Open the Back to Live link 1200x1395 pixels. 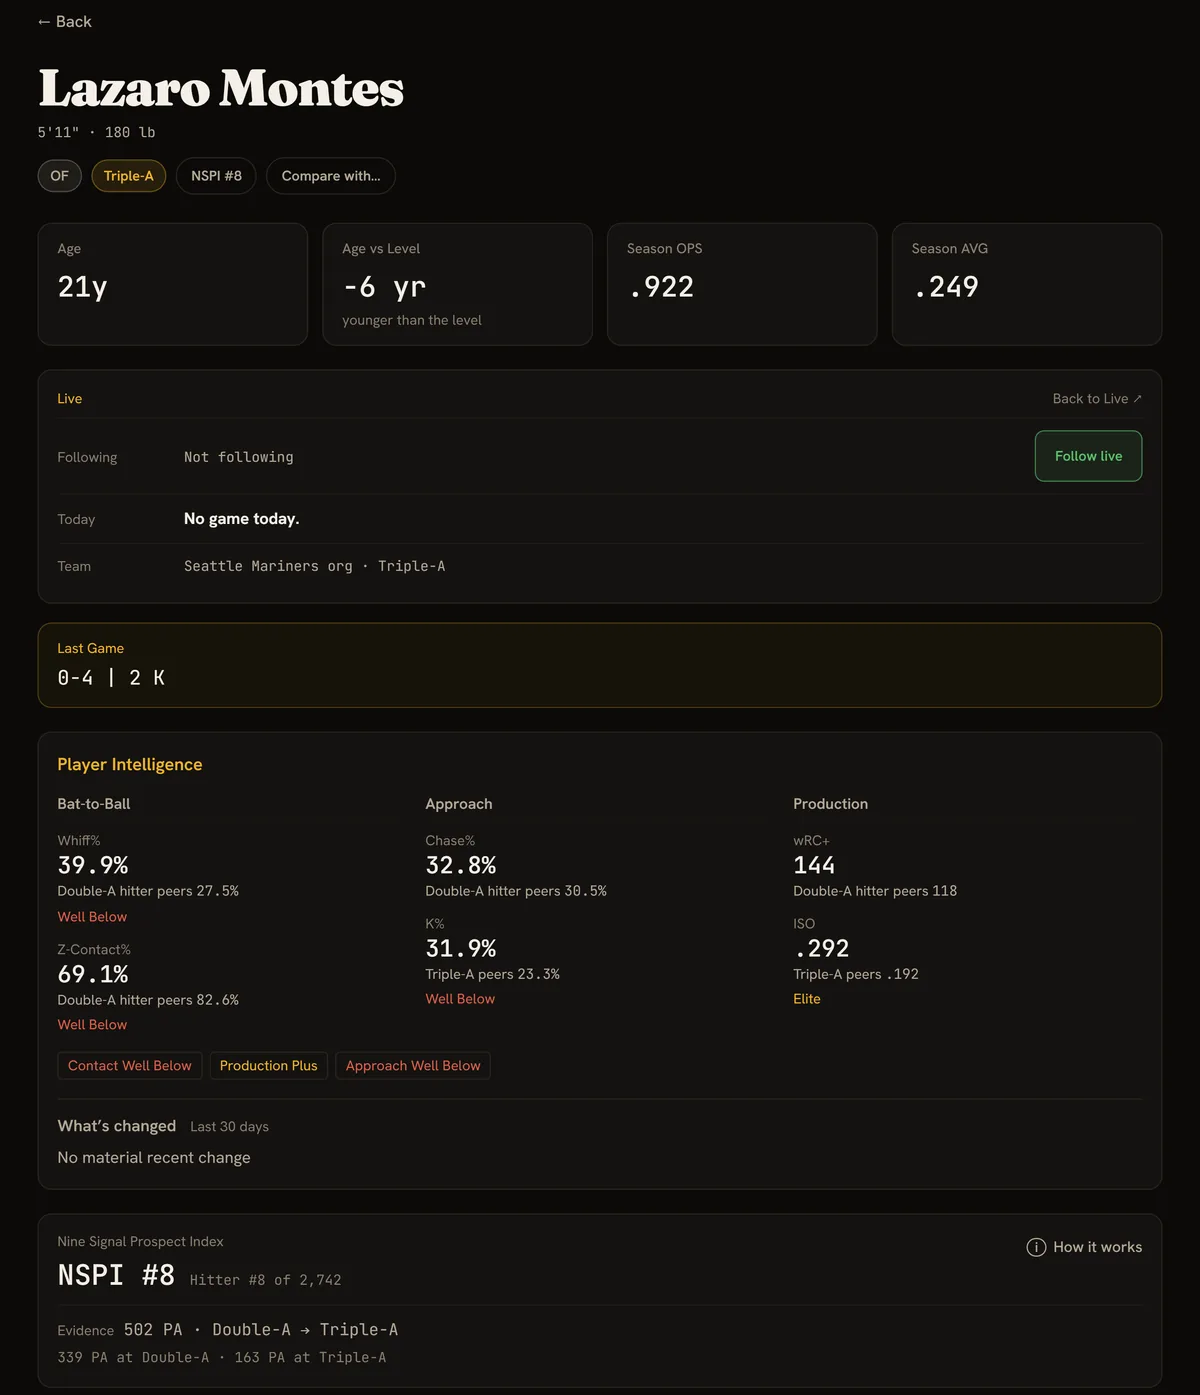click(x=1097, y=399)
